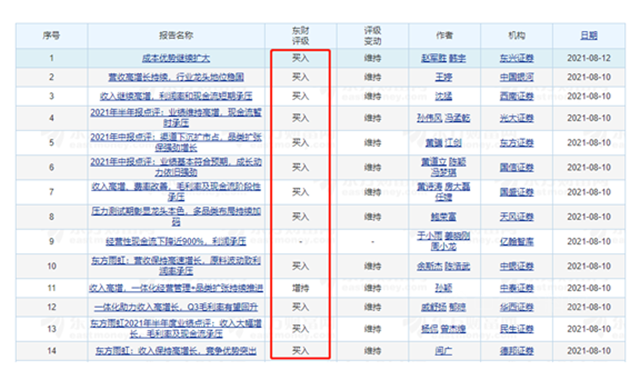Open author link 鲍荣富
This screenshot has width=640, height=370.
[x=444, y=217]
